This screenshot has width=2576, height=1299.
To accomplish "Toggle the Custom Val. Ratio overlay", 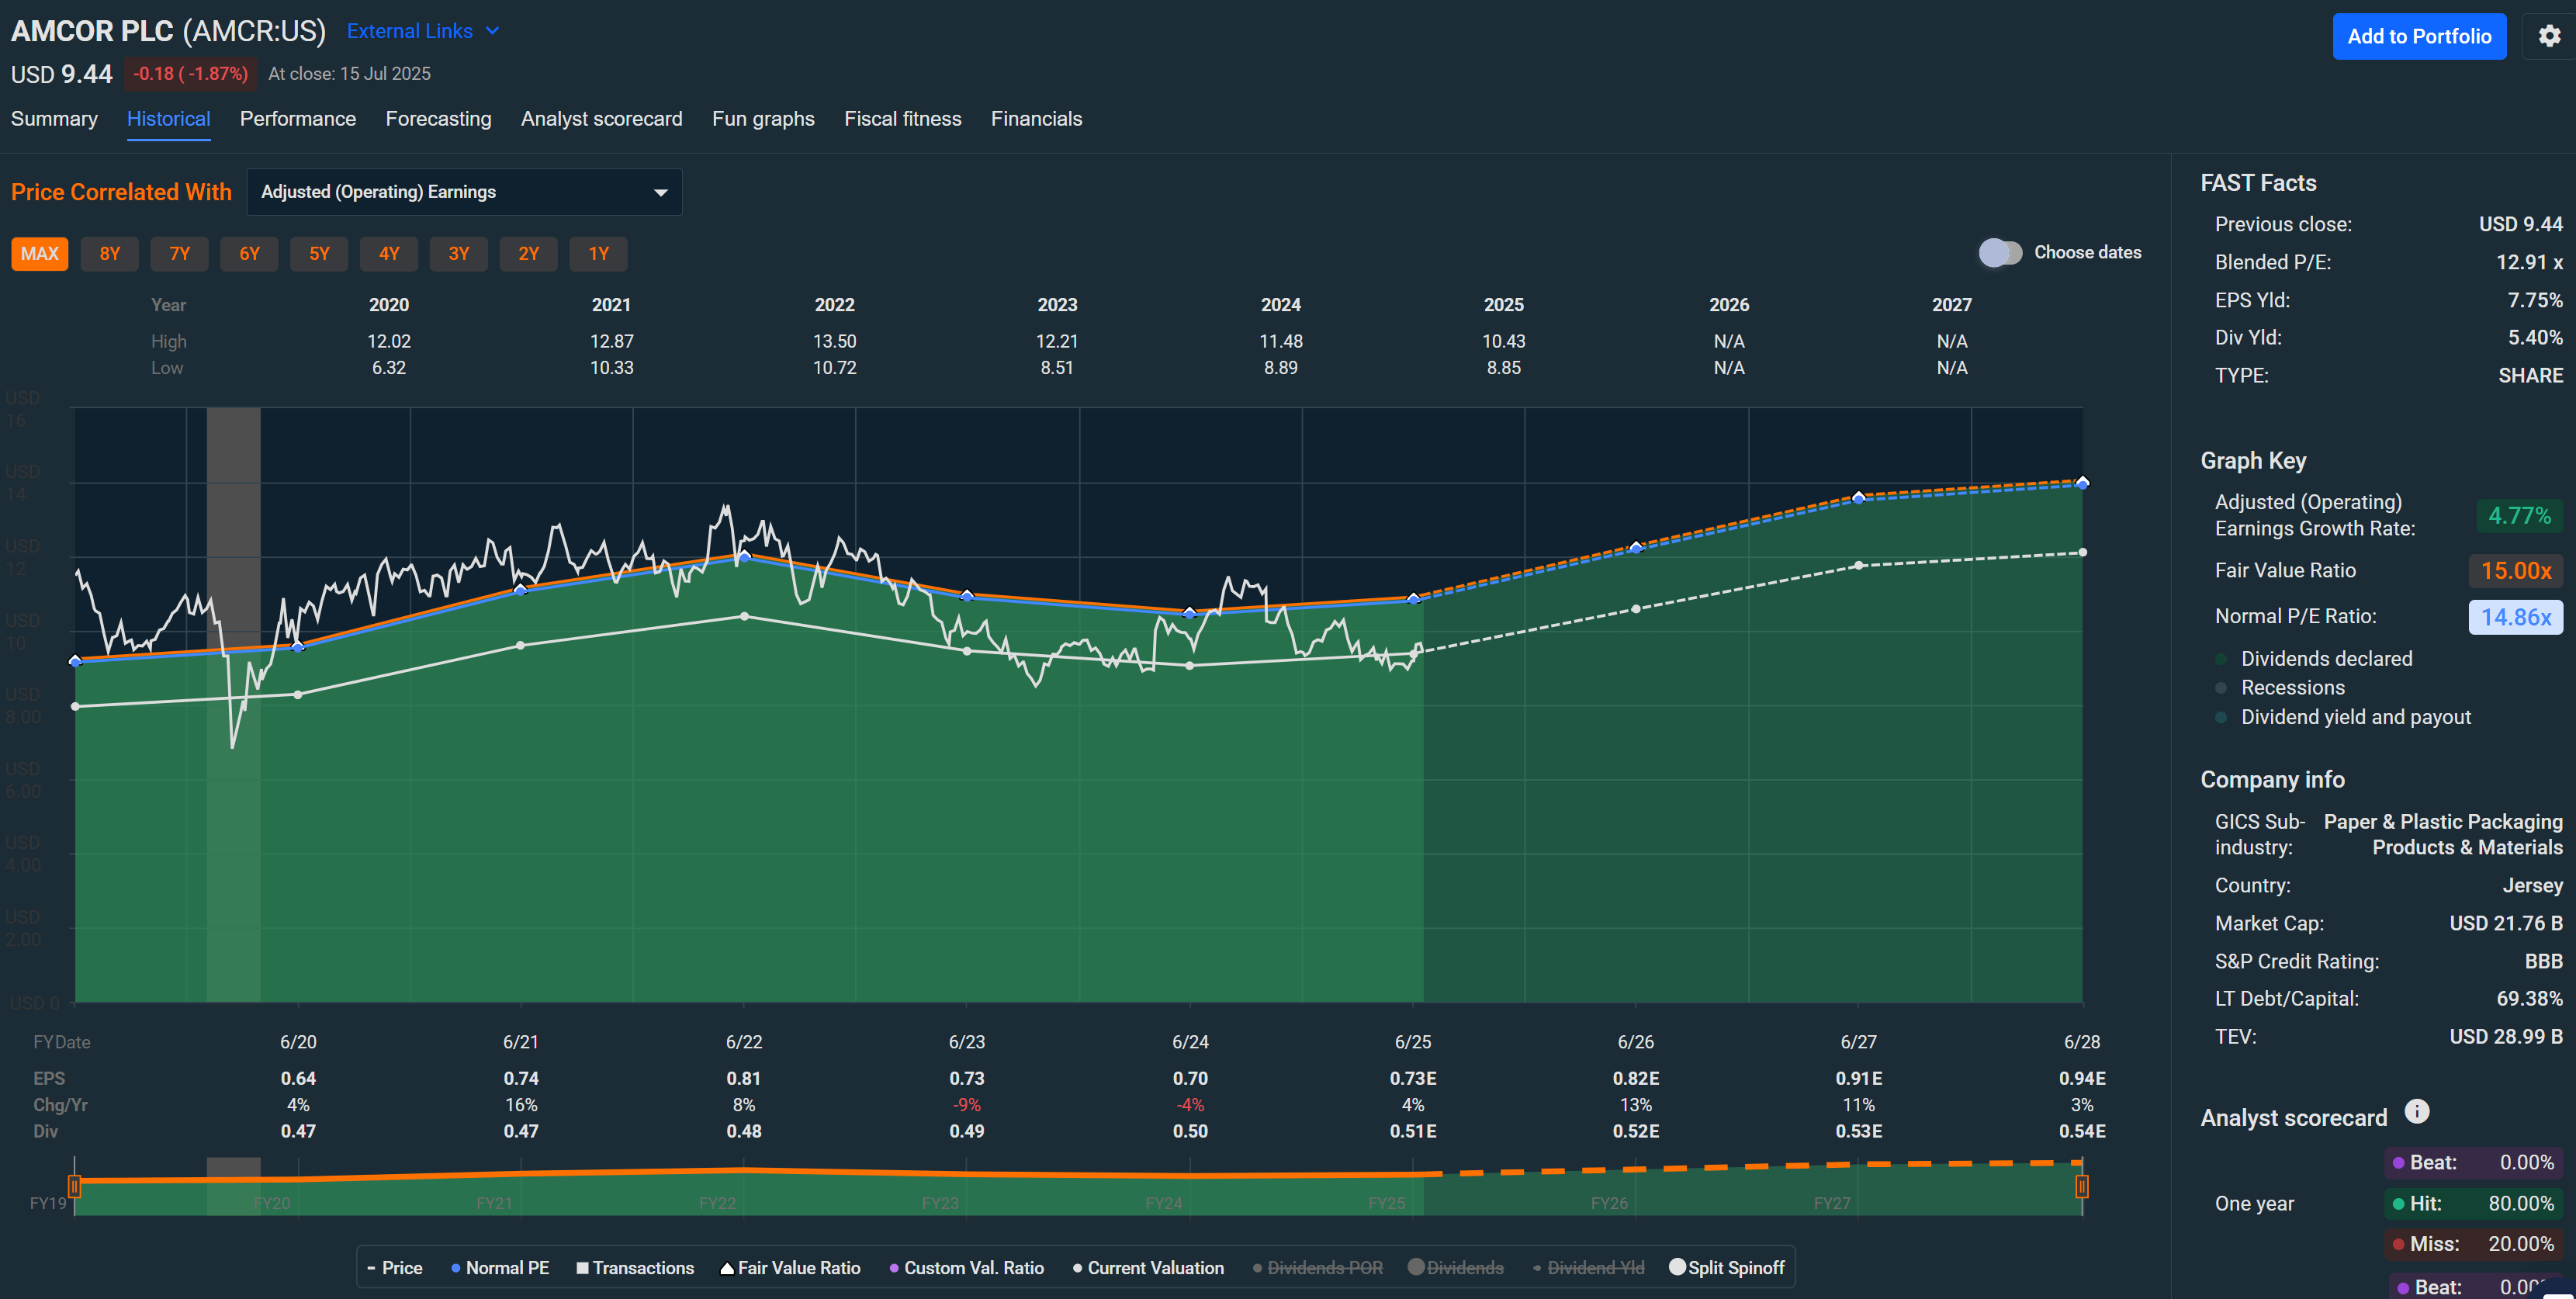I will click(x=965, y=1267).
